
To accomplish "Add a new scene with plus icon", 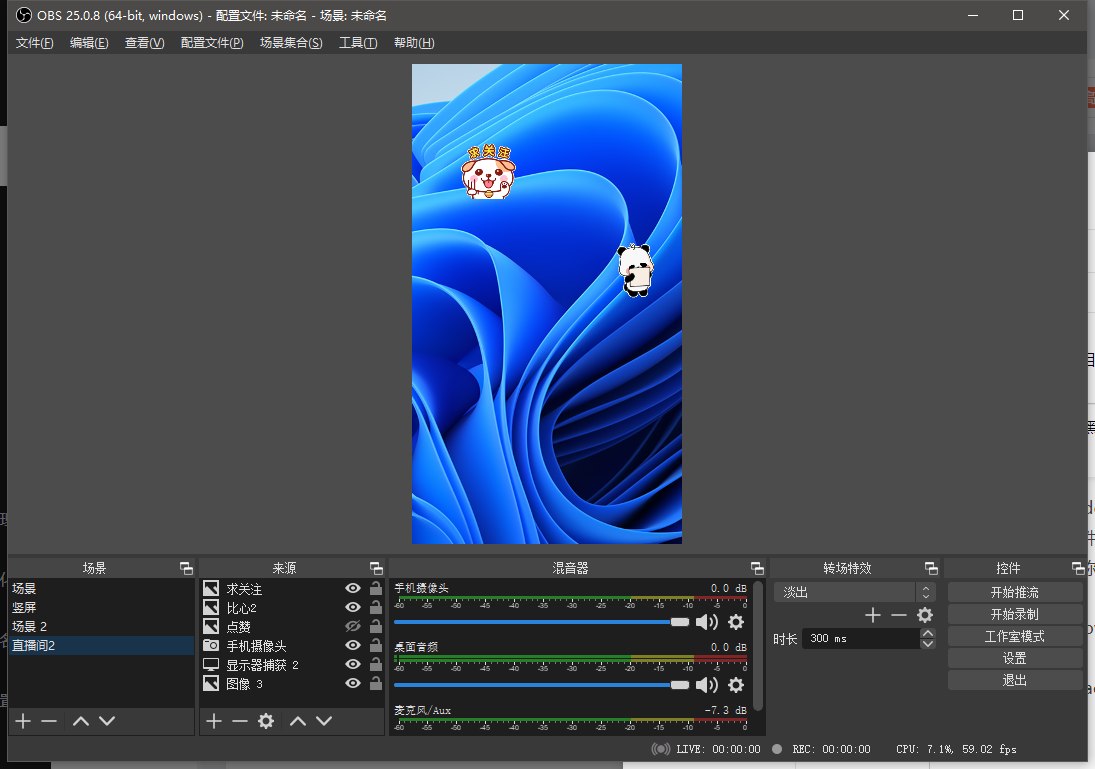I will click(x=23, y=721).
